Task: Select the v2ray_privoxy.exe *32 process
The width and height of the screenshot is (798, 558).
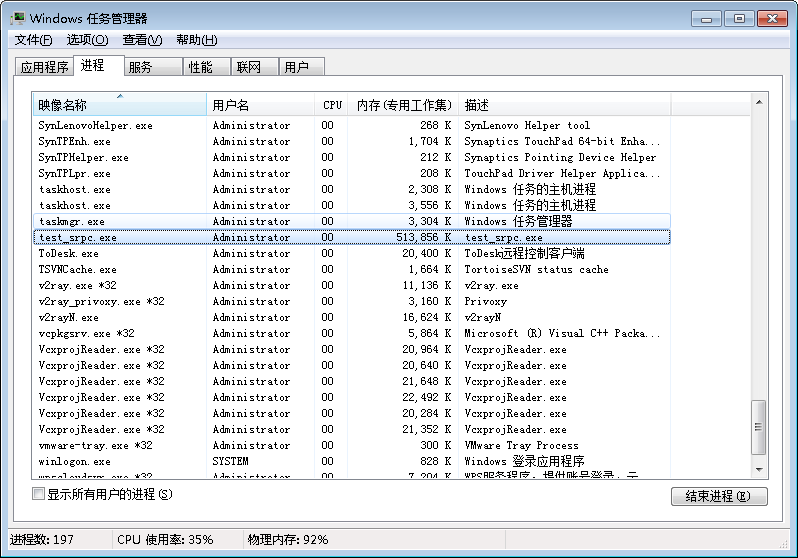Action: pyautogui.click(x=352, y=301)
